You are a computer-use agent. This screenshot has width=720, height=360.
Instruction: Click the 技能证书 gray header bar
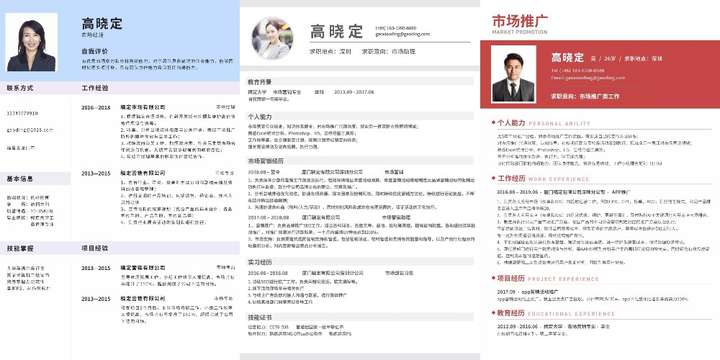click(x=360, y=317)
